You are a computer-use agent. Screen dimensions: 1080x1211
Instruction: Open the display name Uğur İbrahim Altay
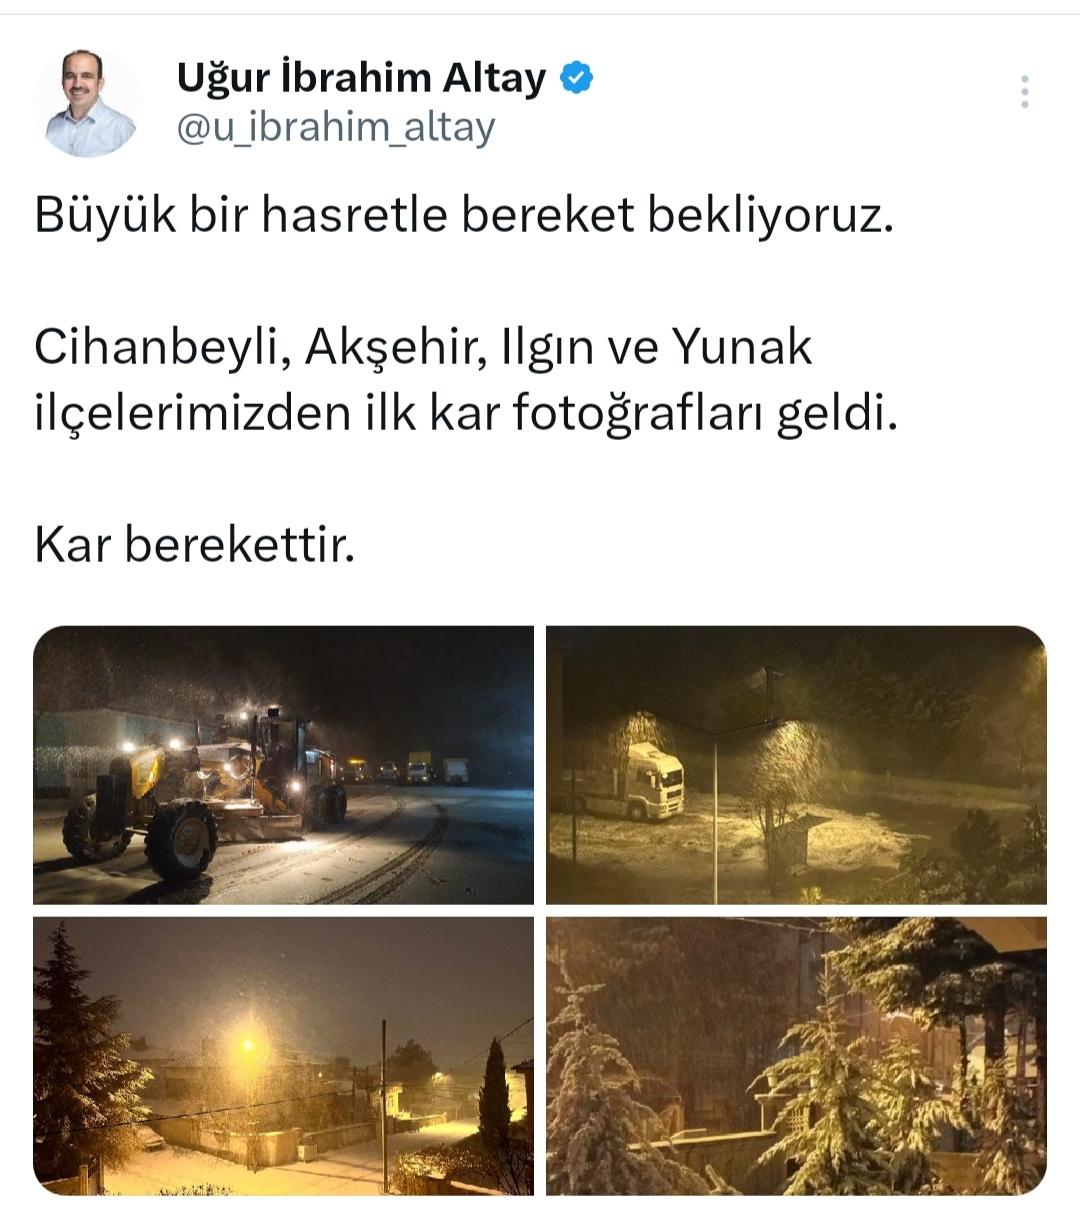point(362,77)
